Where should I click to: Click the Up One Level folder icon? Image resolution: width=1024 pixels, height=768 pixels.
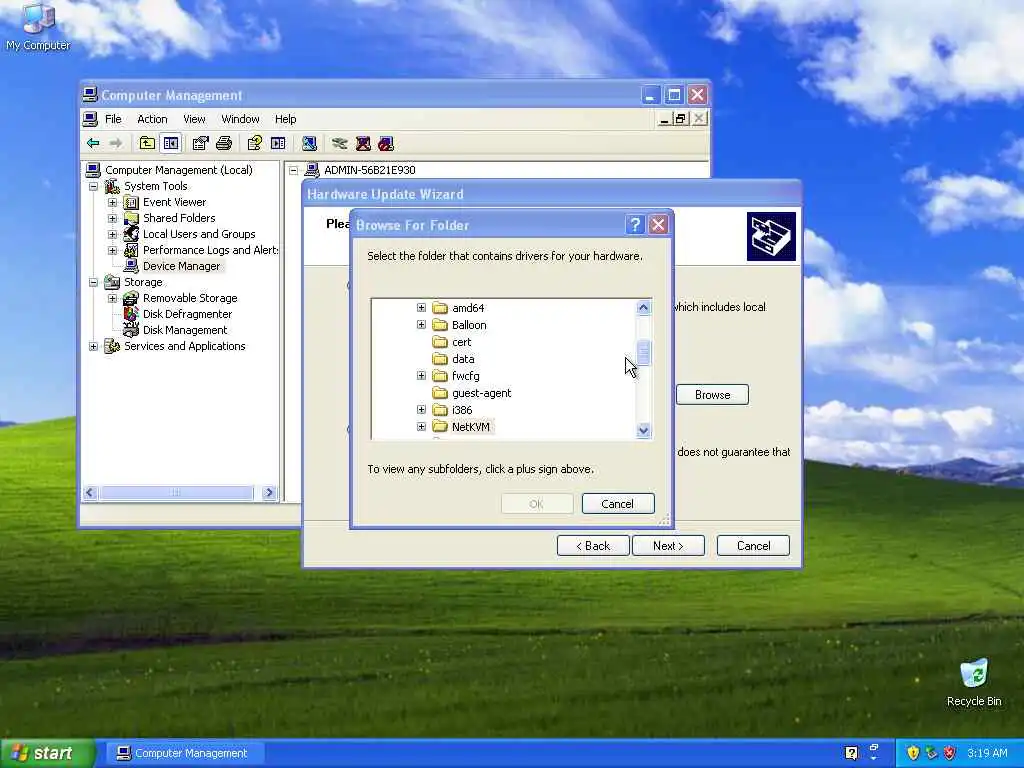coord(147,143)
